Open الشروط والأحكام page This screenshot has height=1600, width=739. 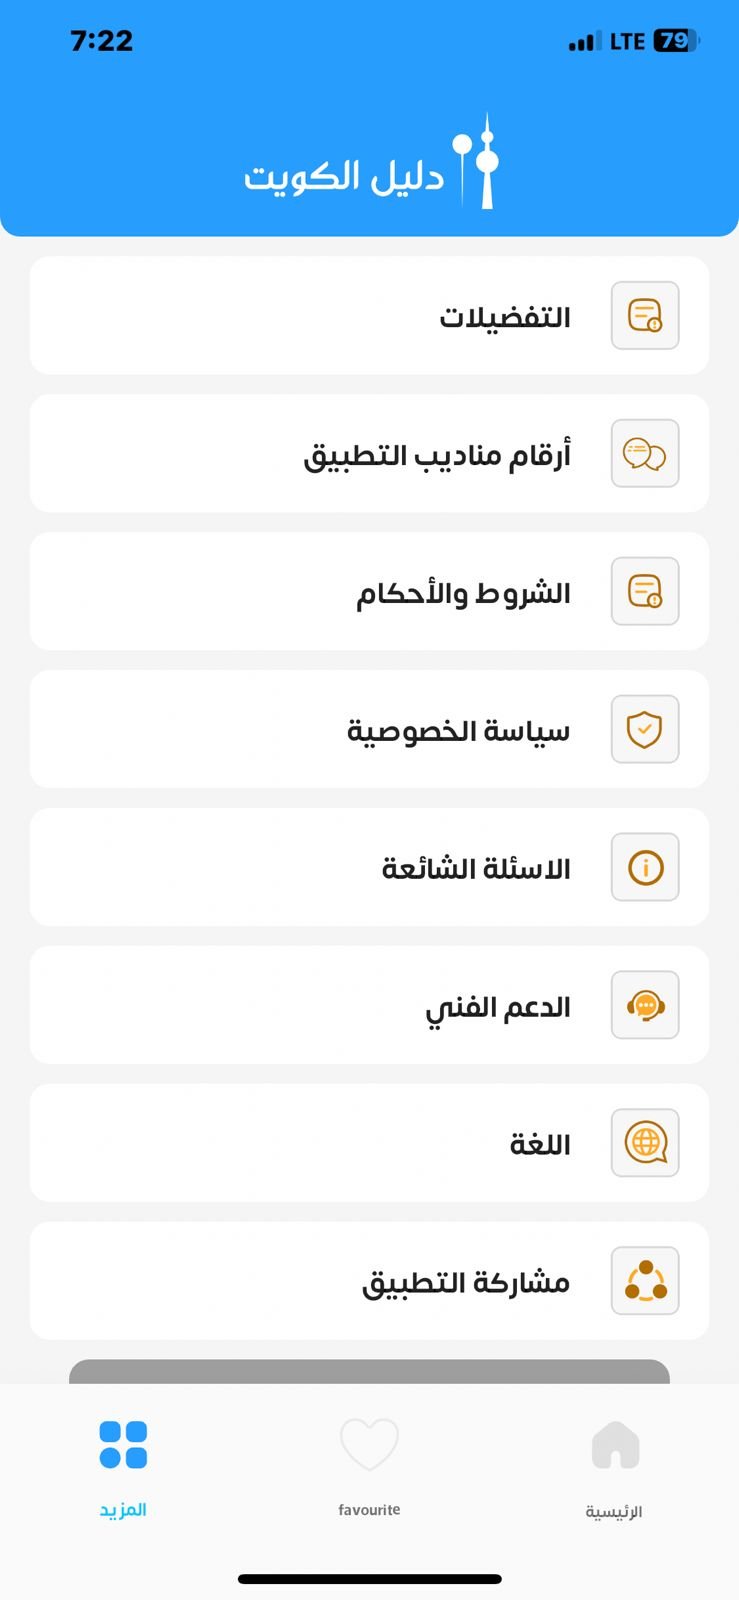[x=463, y=593]
